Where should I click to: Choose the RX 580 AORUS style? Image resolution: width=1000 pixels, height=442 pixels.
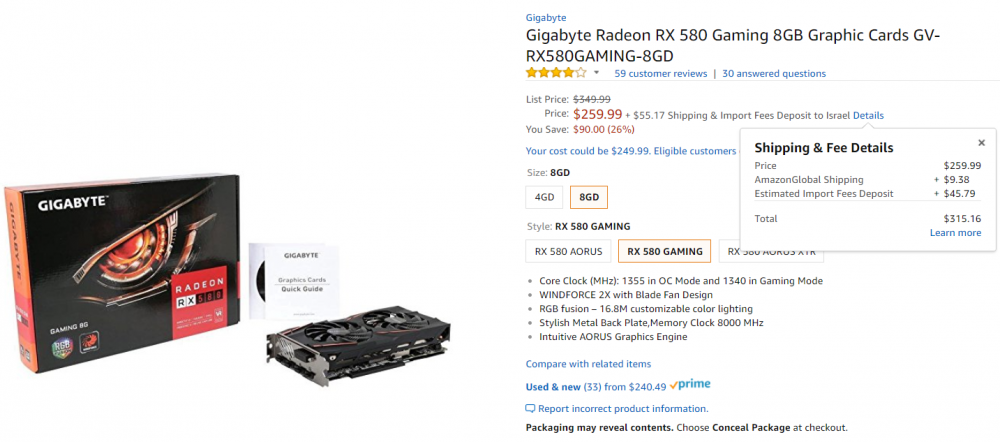(x=568, y=251)
